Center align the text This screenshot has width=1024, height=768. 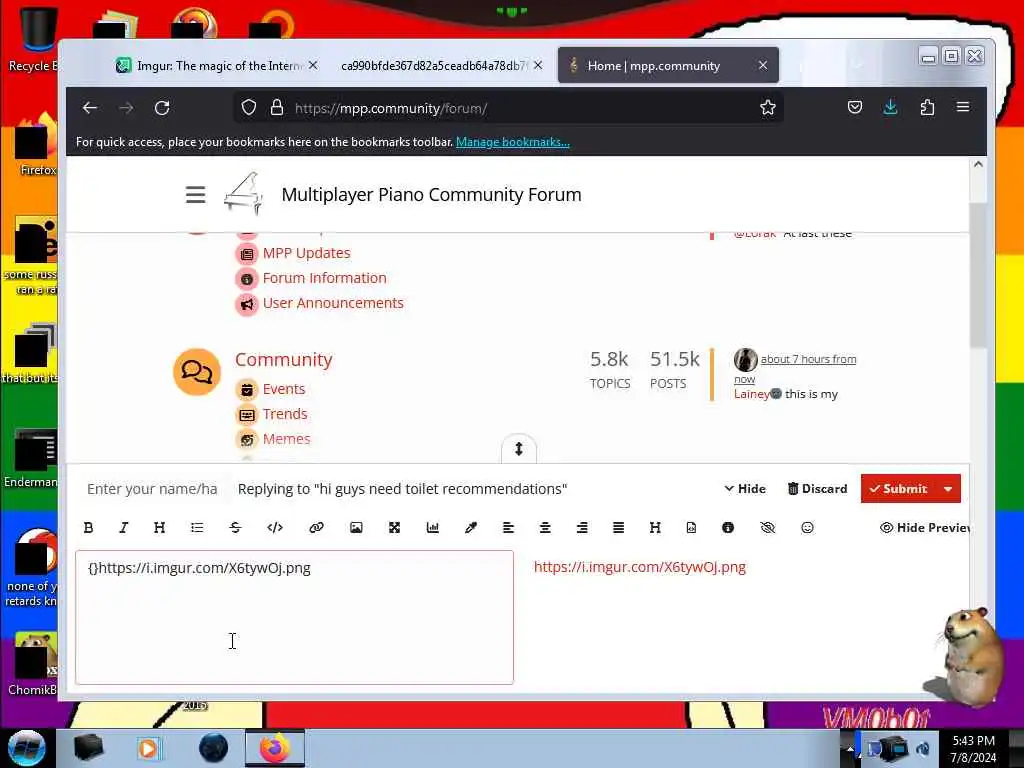545,528
